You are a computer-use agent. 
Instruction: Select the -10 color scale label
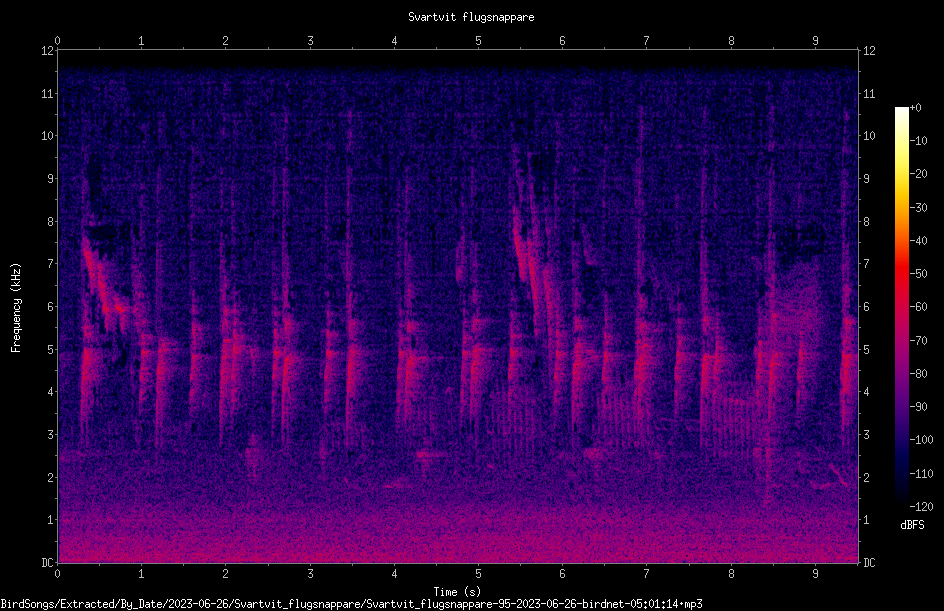[x=918, y=141]
